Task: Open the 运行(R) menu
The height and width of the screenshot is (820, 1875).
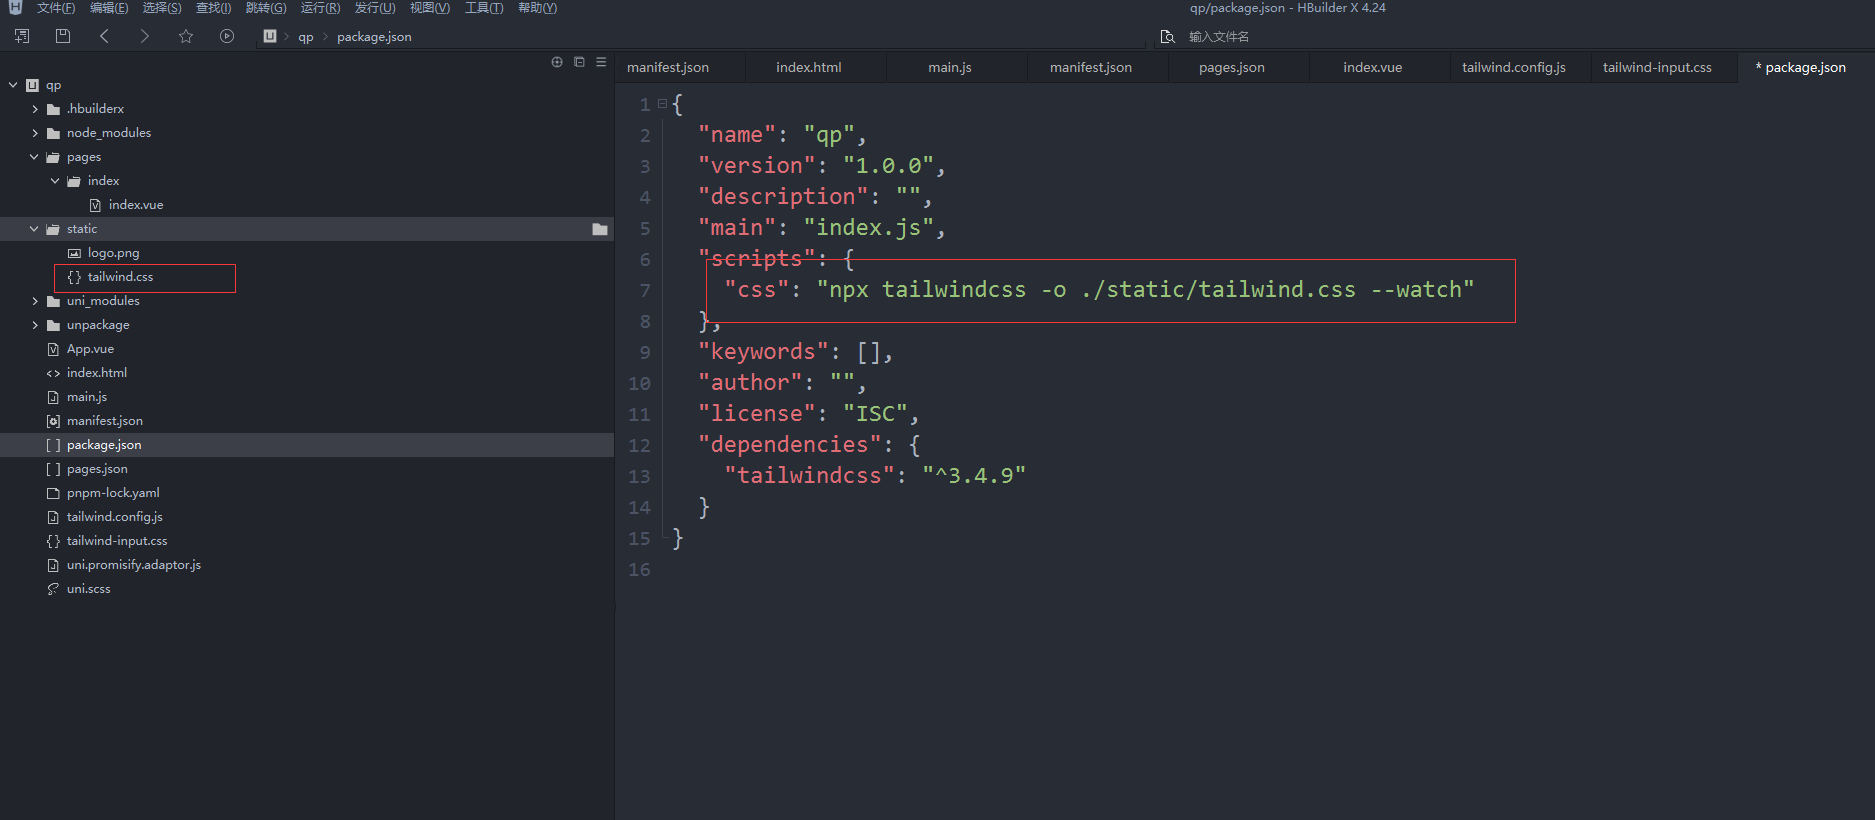Action: tap(320, 8)
